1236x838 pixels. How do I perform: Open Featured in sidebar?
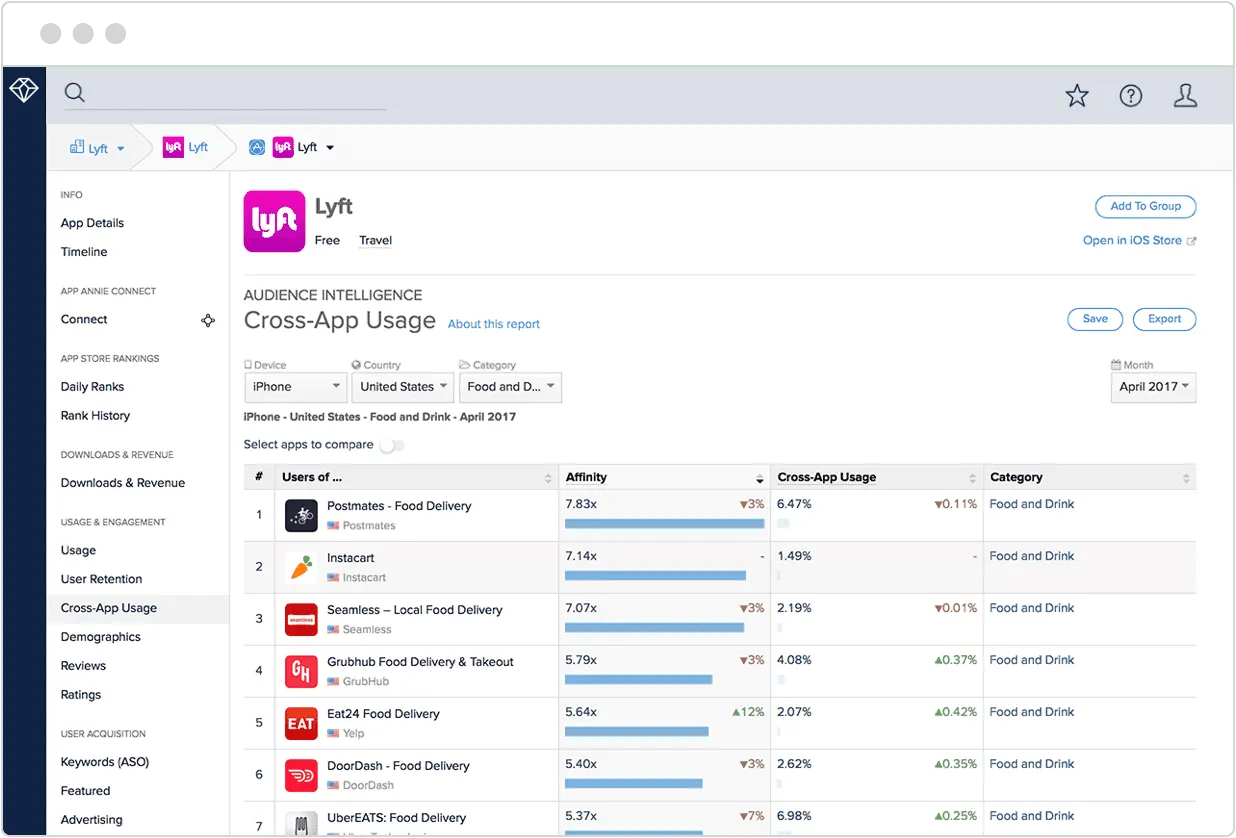click(85, 791)
